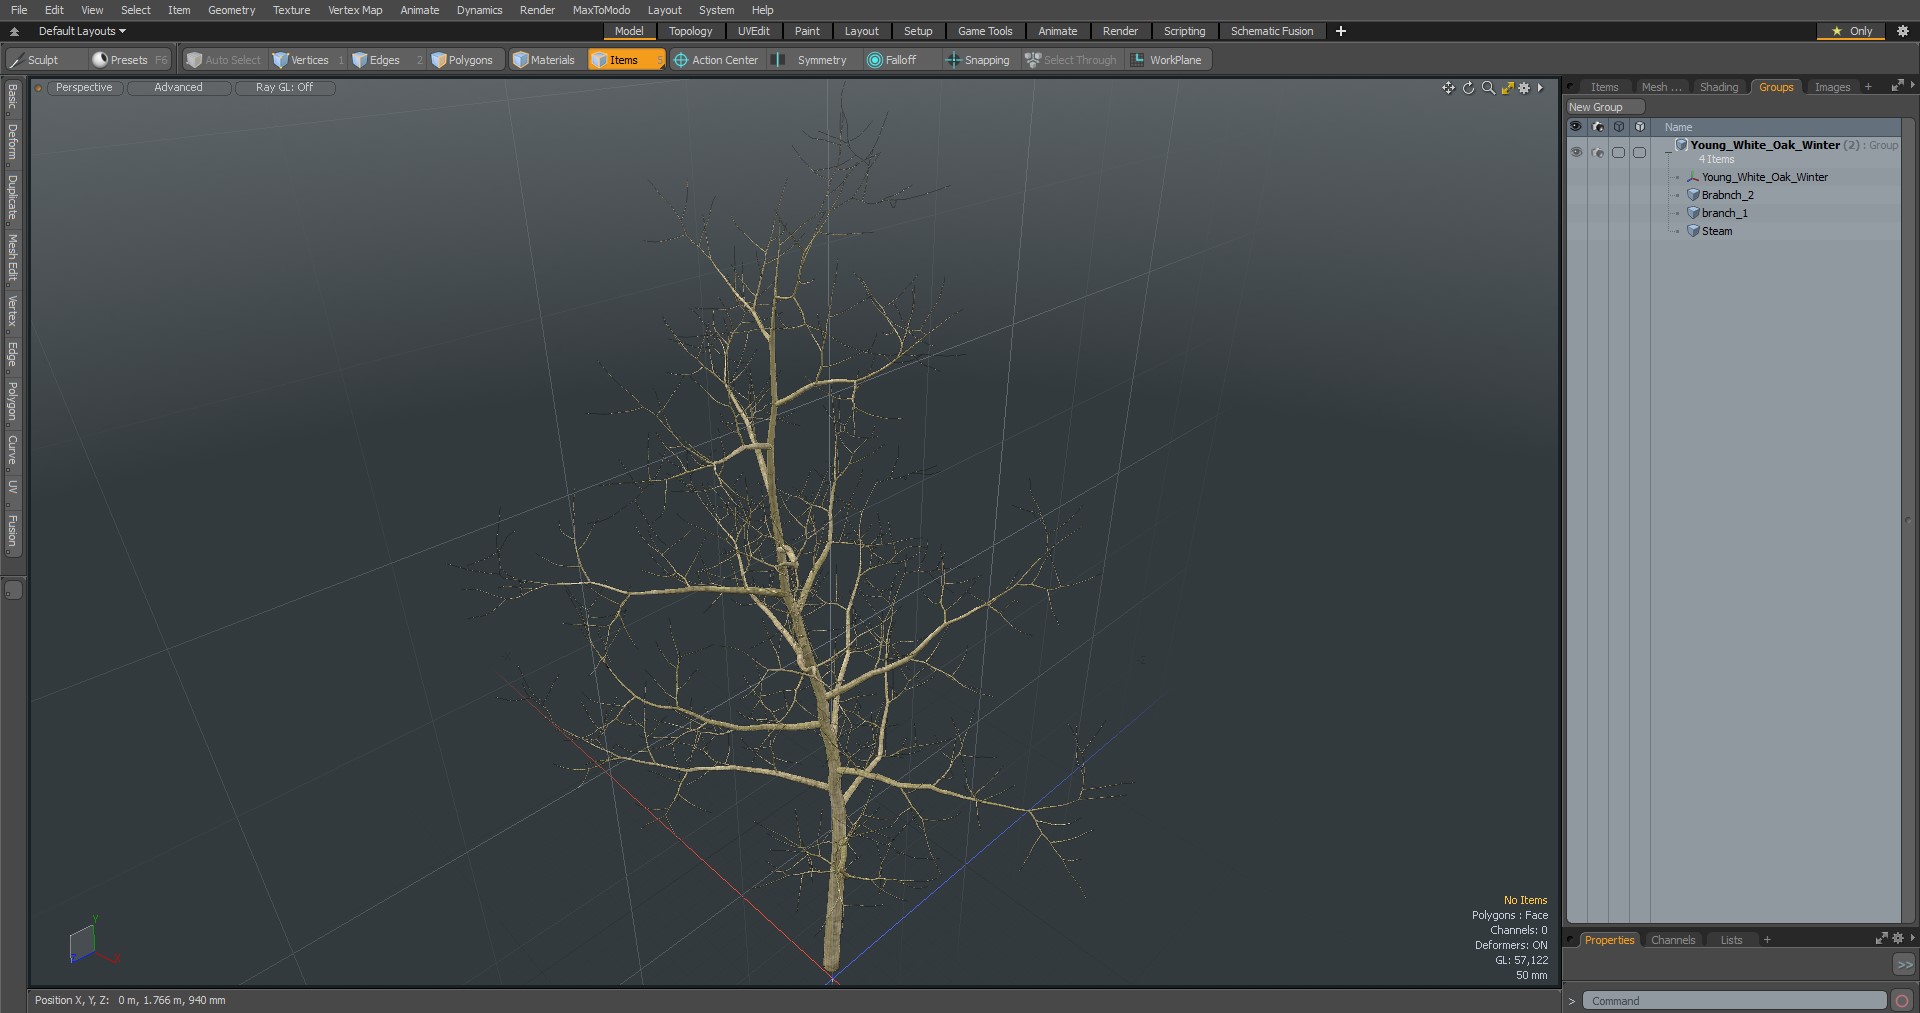Image resolution: width=1920 pixels, height=1013 pixels.
Task: Click the viewport zoom magnifier icon
Action: point(1488,88)
